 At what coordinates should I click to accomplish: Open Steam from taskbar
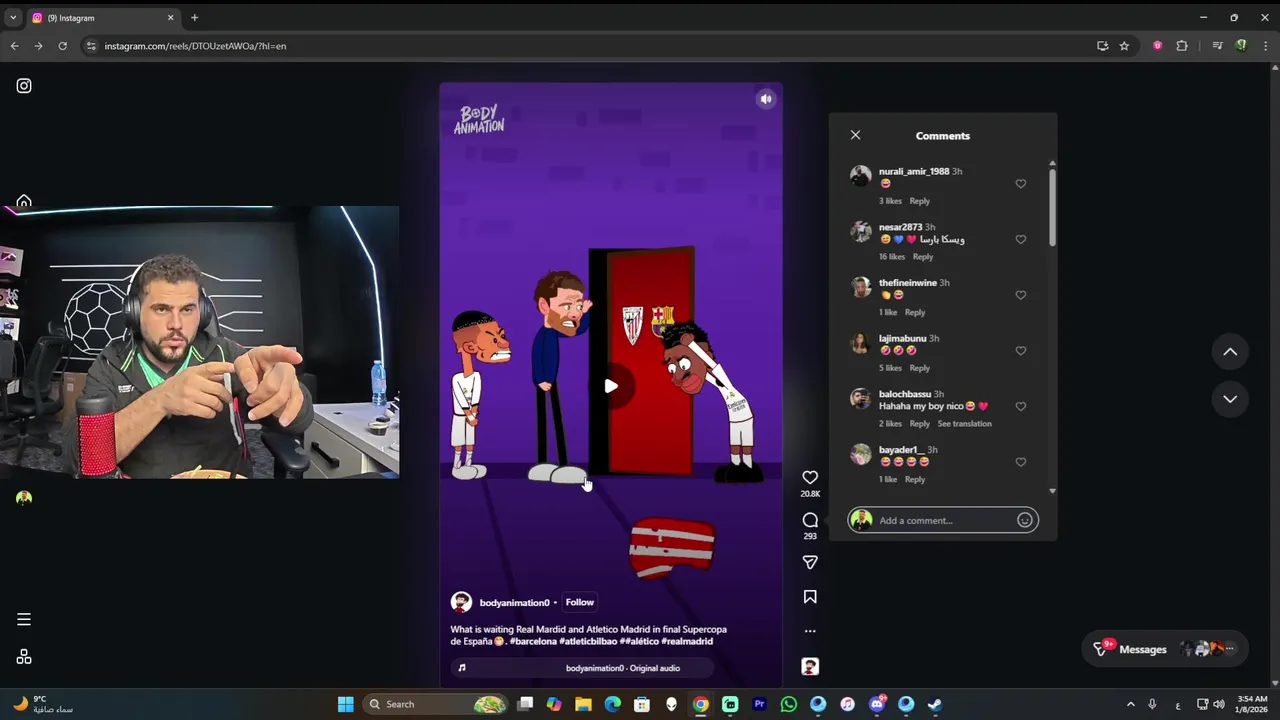tap(935, 704)
